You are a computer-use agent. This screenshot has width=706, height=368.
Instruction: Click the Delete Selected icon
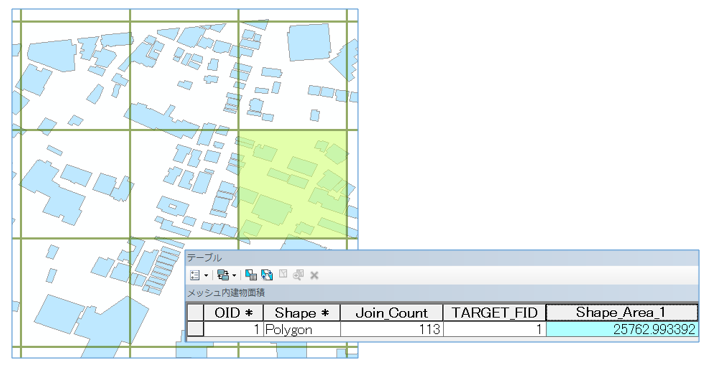coord(314,275)
